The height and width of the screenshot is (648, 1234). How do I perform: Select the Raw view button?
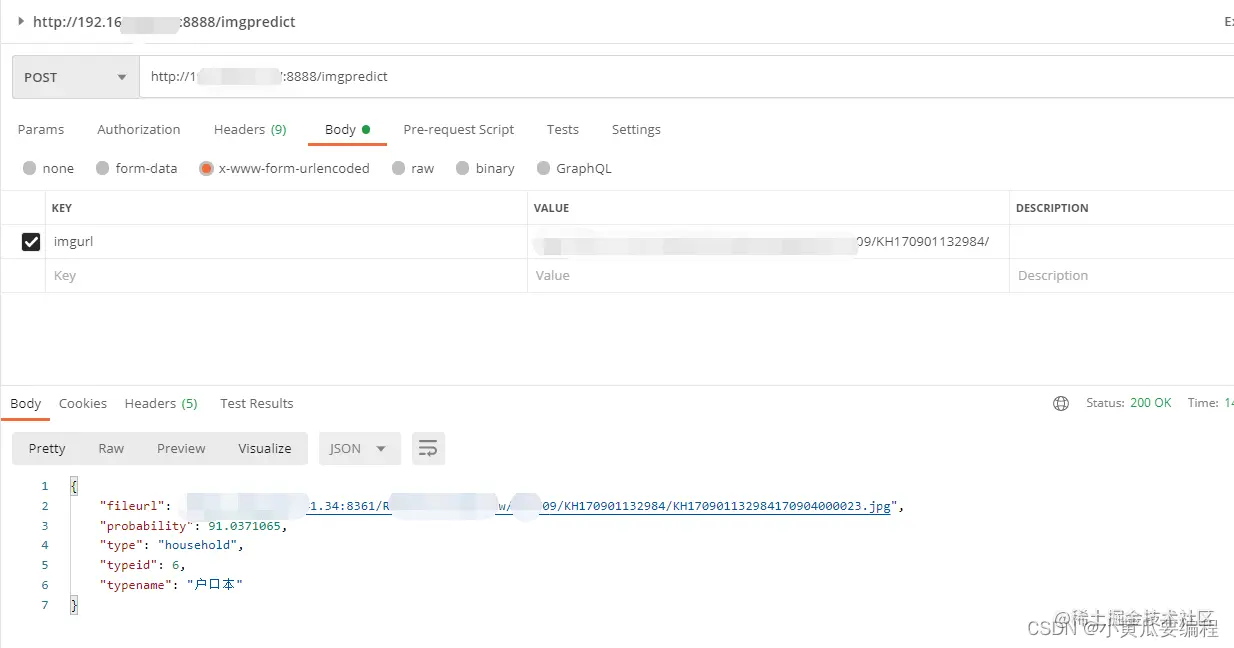point(111,449)
